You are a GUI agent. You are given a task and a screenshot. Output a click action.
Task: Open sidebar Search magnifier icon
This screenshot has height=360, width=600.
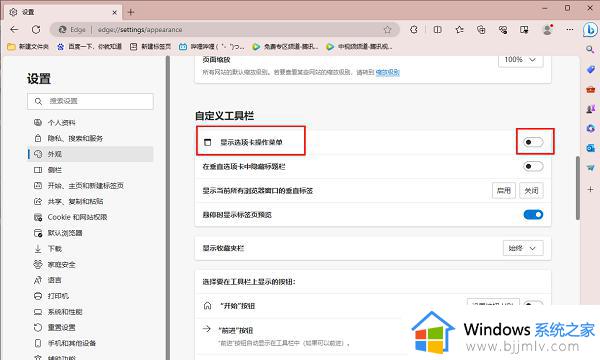[x=590, y=49]
